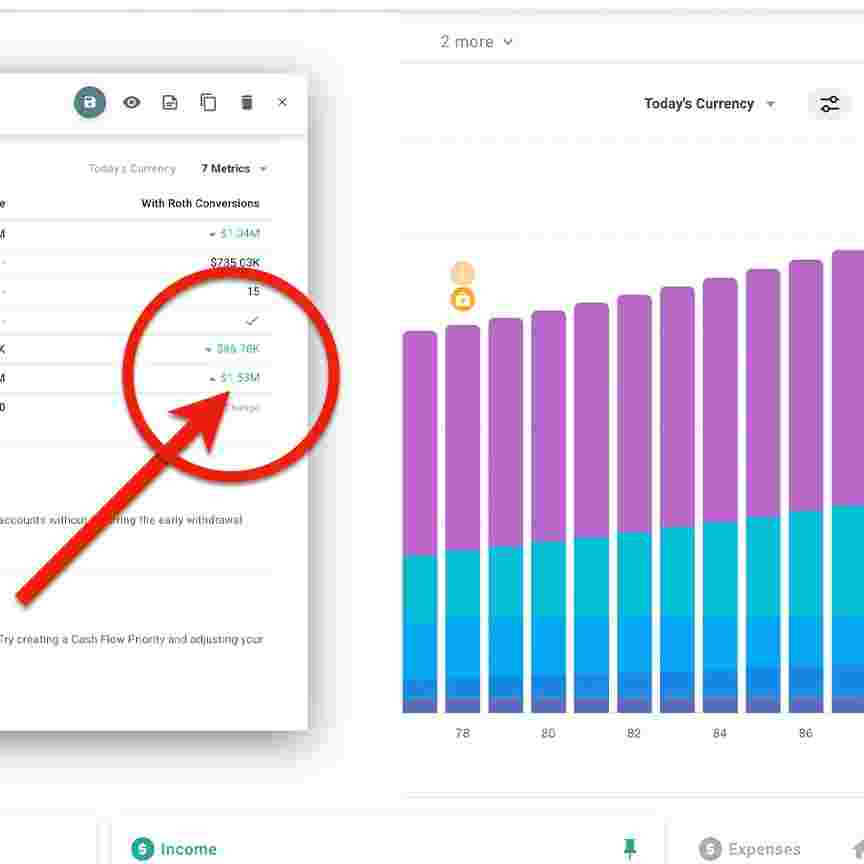Open the Income section
Image resolution: width=864 pixels, height=864 pixels.
tap(188, 849)
